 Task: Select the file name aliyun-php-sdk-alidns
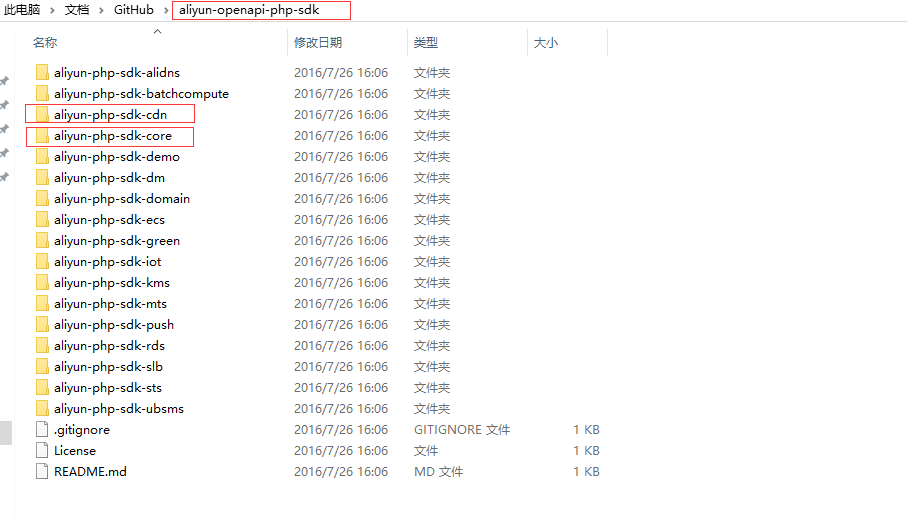(117, 72)
